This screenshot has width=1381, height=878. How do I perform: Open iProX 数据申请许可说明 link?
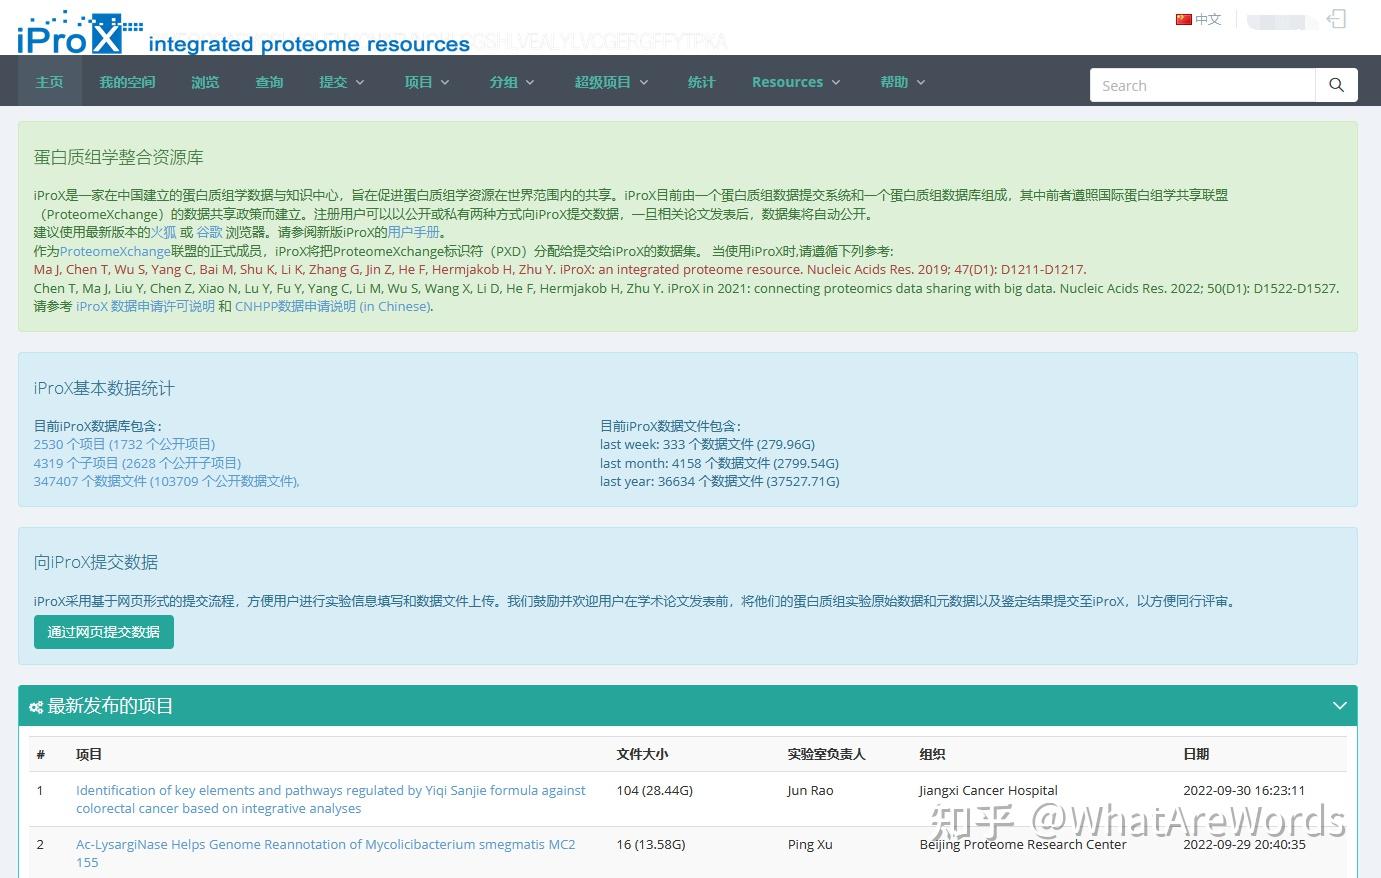145,306
